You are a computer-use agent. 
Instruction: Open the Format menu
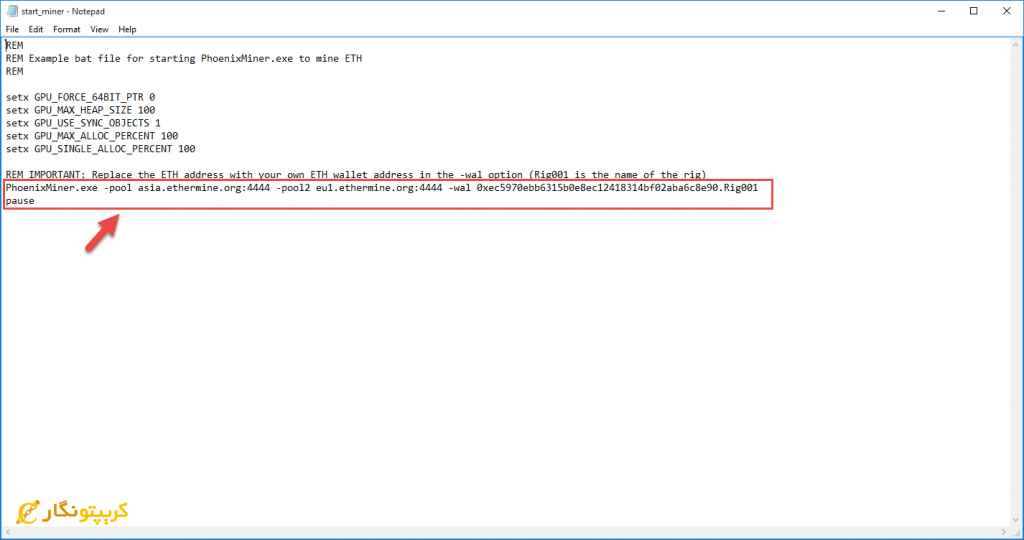pos(67,29)
